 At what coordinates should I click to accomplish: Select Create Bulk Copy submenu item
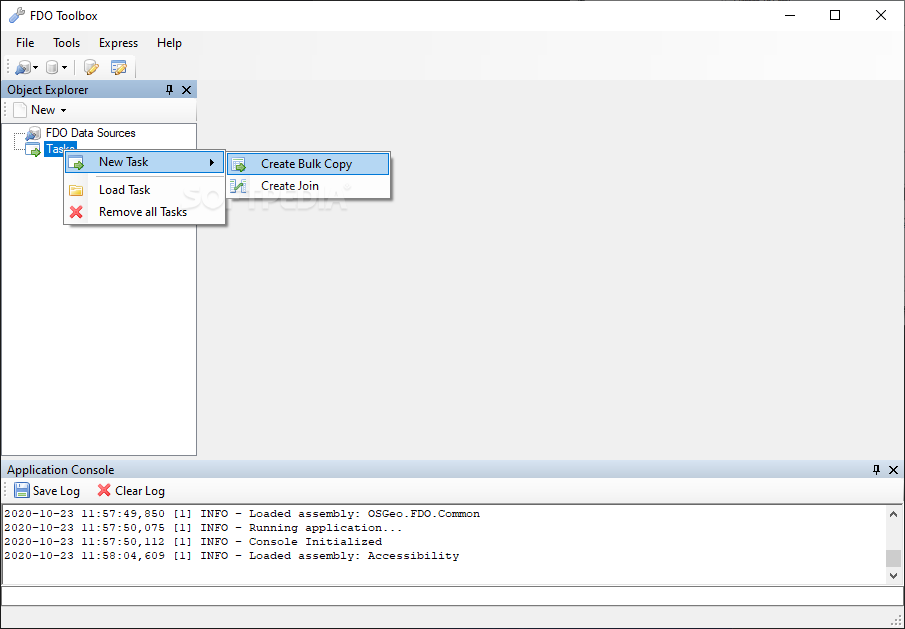308,164
